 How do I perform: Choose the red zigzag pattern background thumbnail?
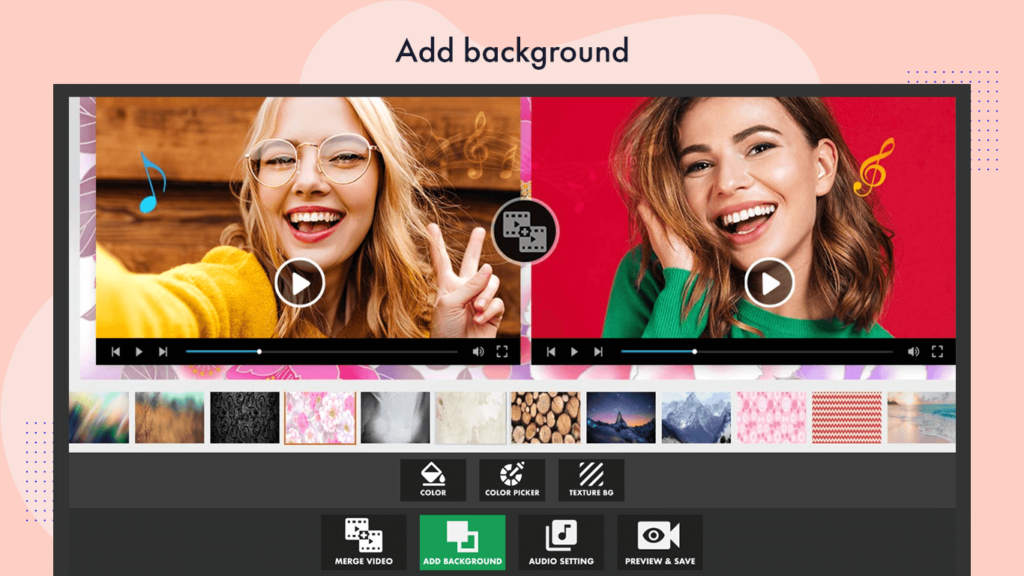coord(847,418)
